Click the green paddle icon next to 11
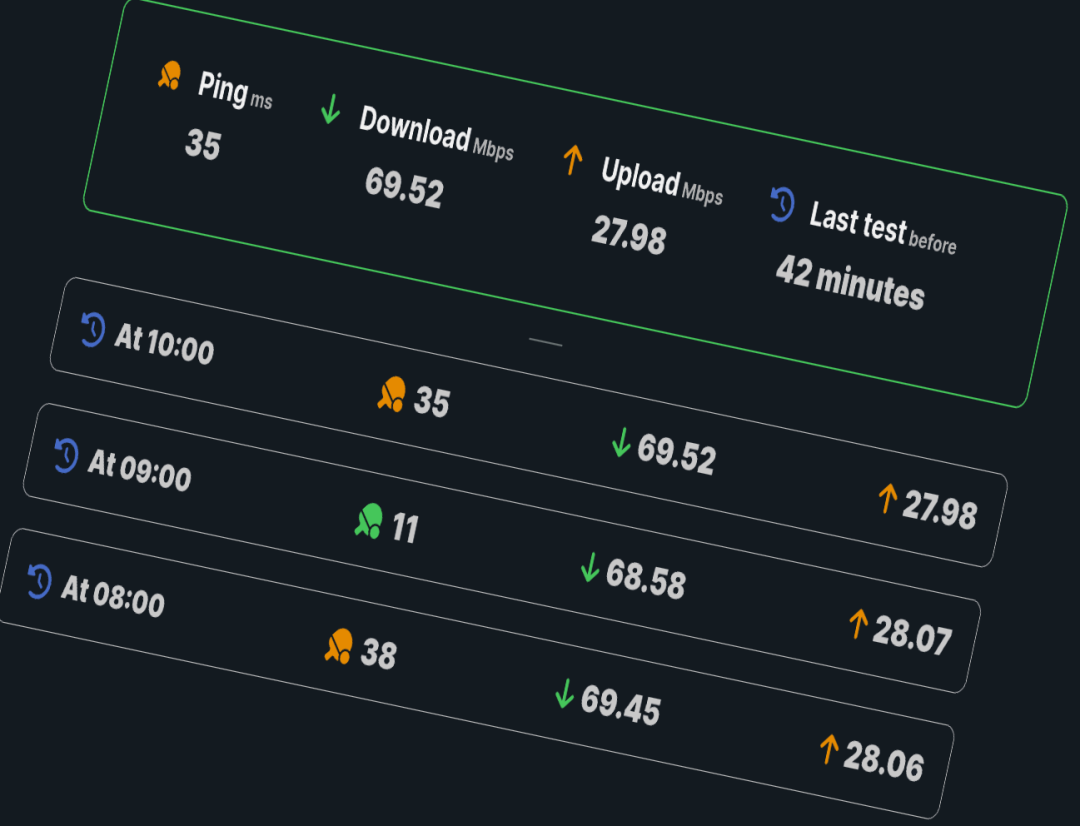 pyautogui.click(x=368, y=521)
